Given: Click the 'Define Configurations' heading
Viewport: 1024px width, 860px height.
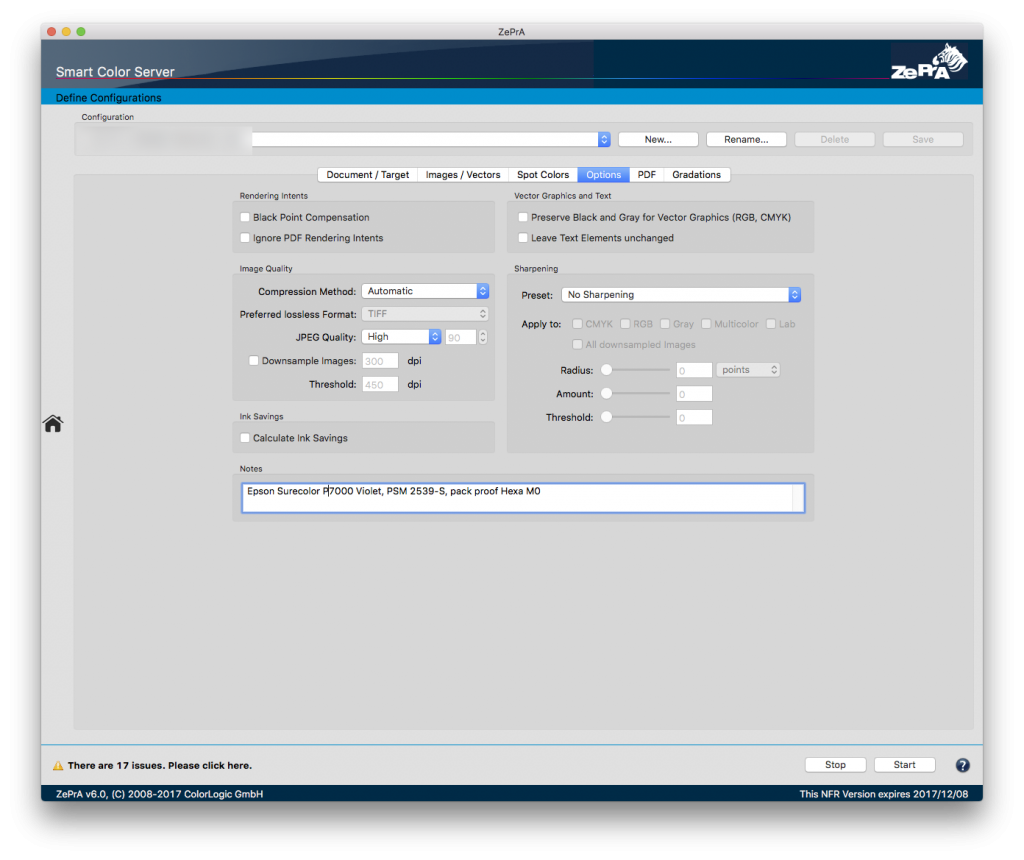Looking at the screenshot, I should (x=108, y=98).
